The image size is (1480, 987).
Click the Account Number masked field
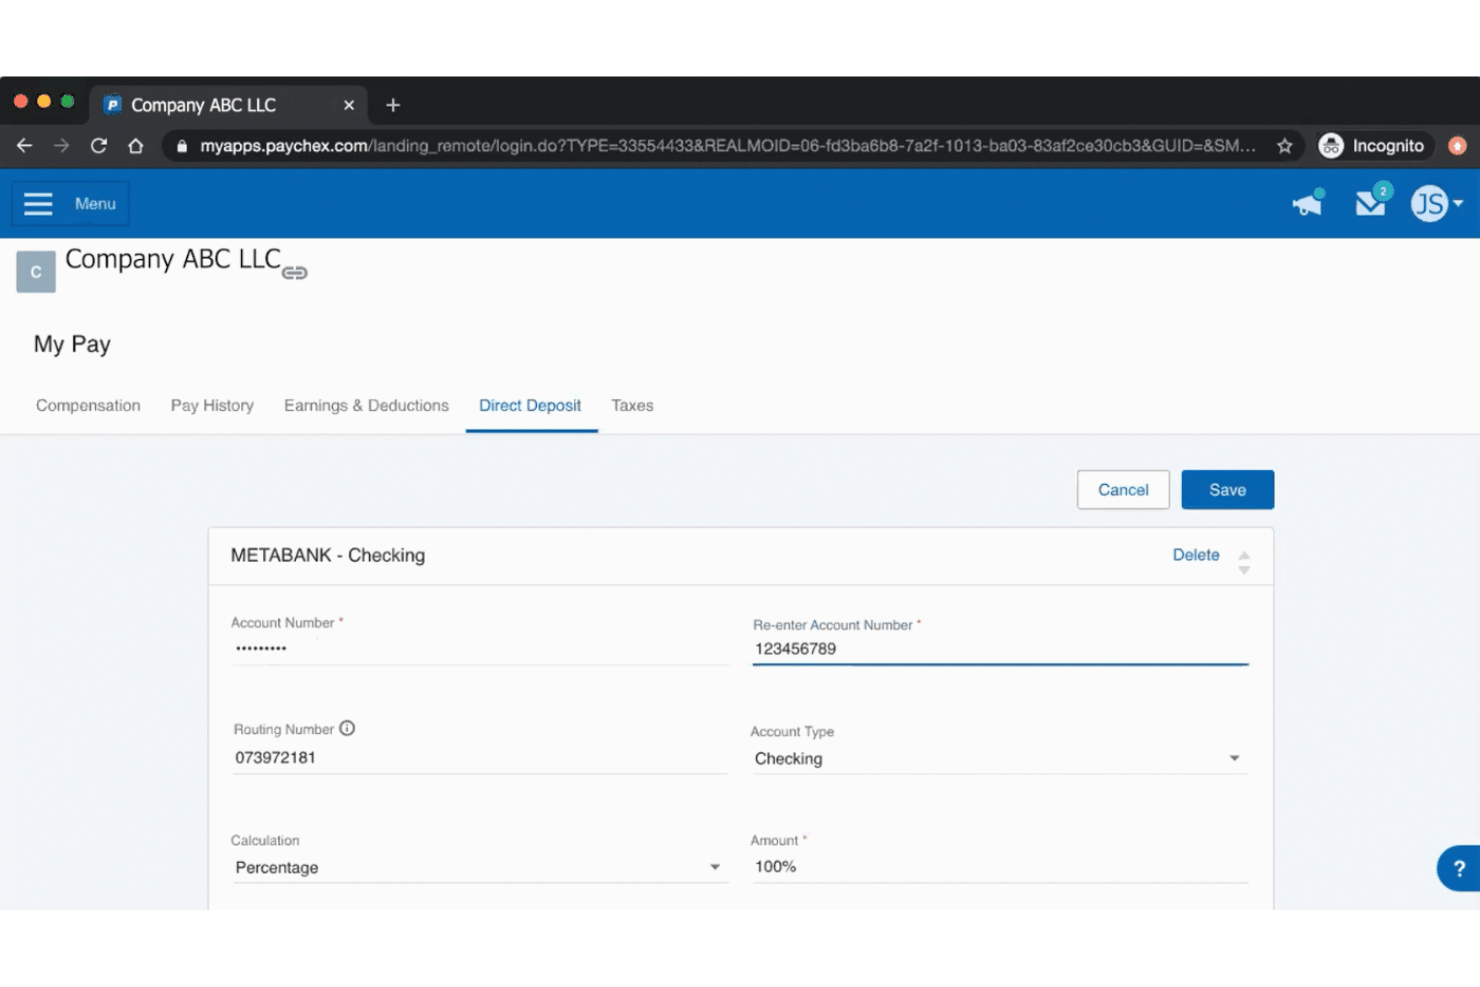point(480,649)
